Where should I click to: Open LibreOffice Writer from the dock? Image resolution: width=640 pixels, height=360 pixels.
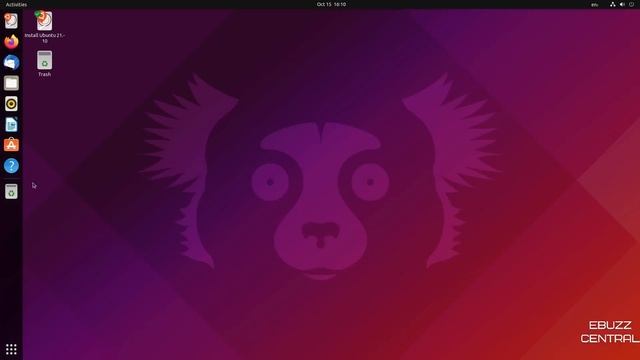click(11, 124)
